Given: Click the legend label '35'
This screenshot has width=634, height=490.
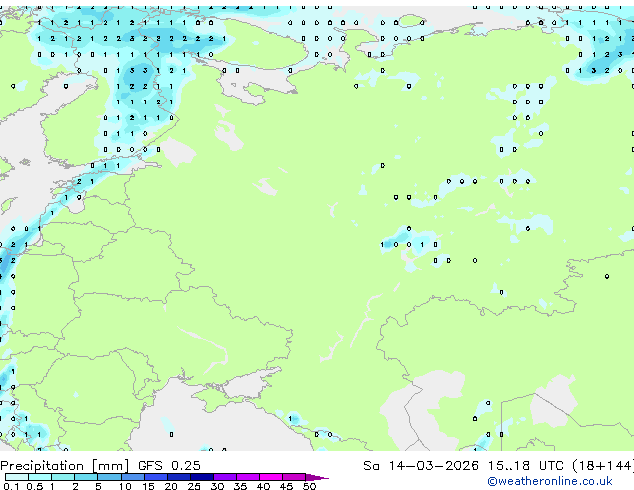Looking at the screenshot, I should [x=240, y=486].
